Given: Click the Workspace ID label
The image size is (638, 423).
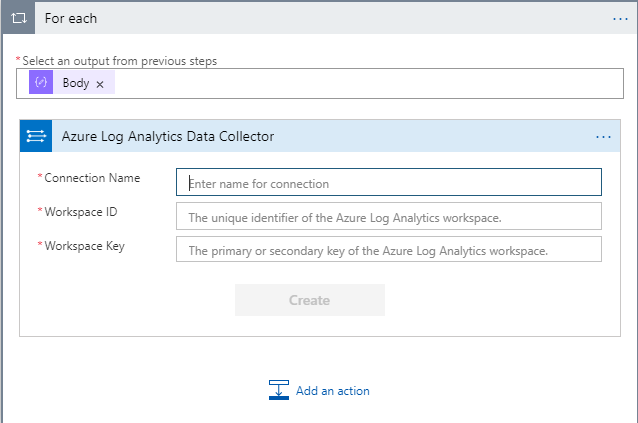Looking at the screenshot, I should pyautogui.click(x=81, y=212).
